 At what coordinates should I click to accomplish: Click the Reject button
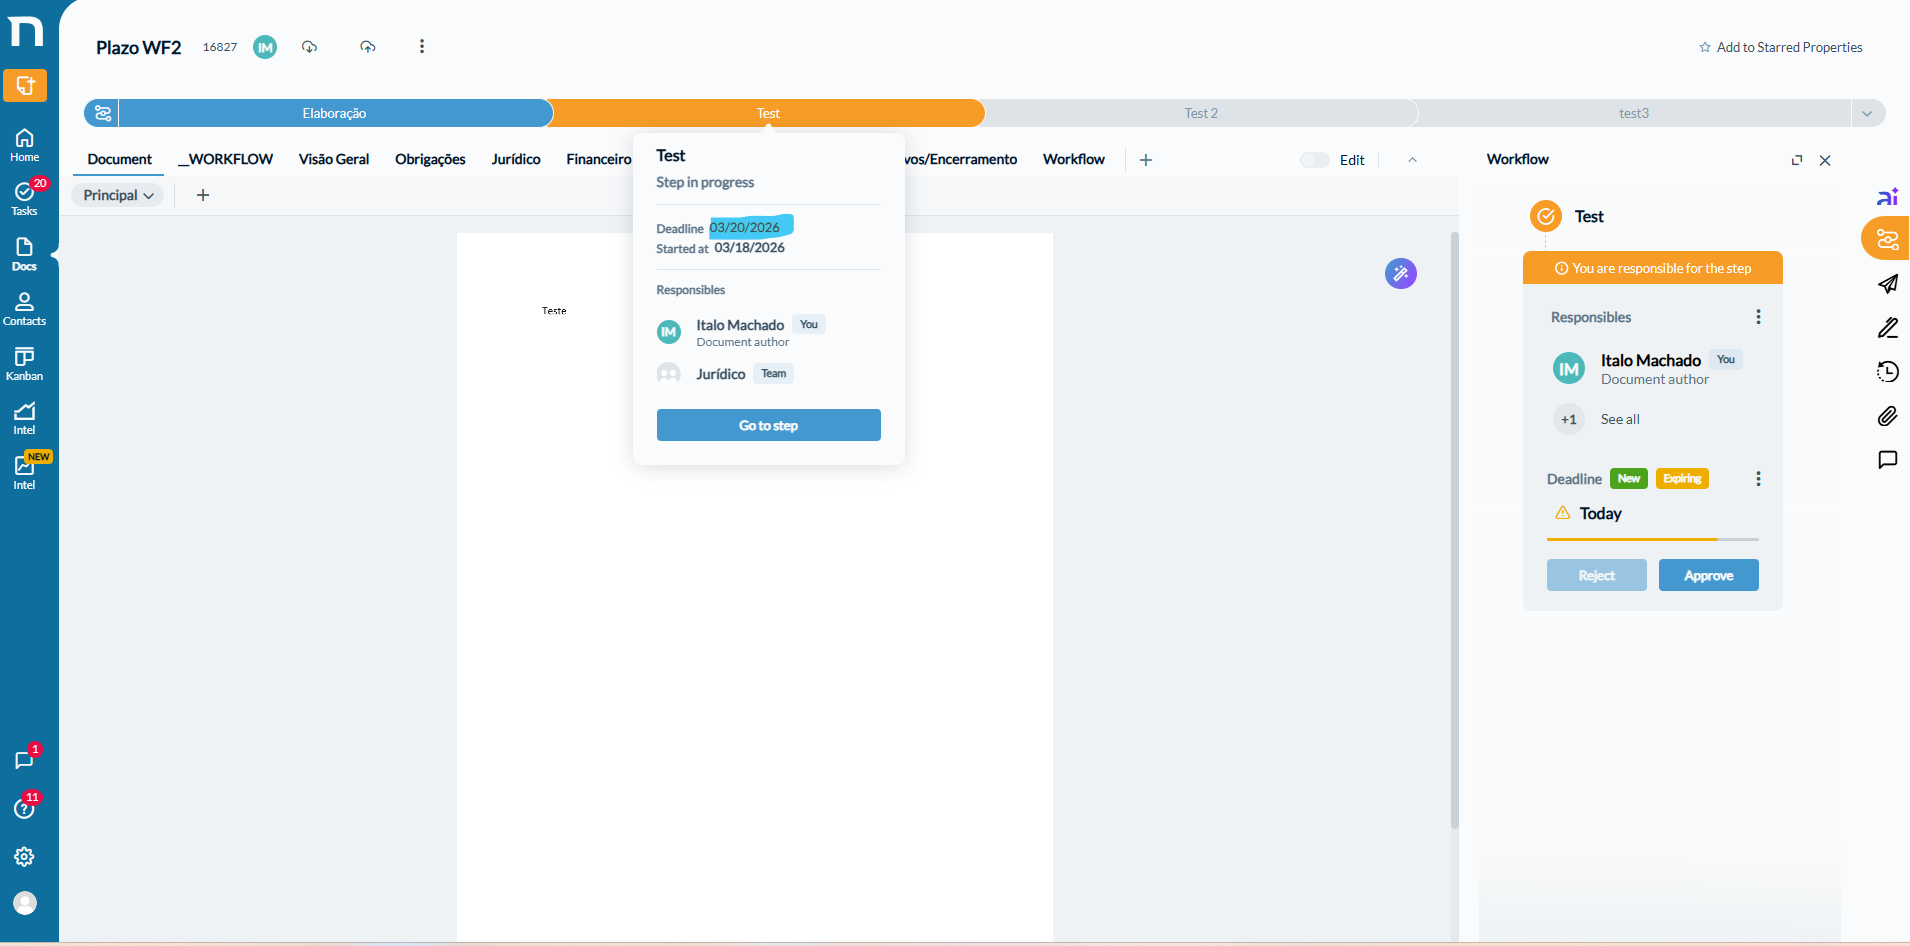(x=1596, y=575)
